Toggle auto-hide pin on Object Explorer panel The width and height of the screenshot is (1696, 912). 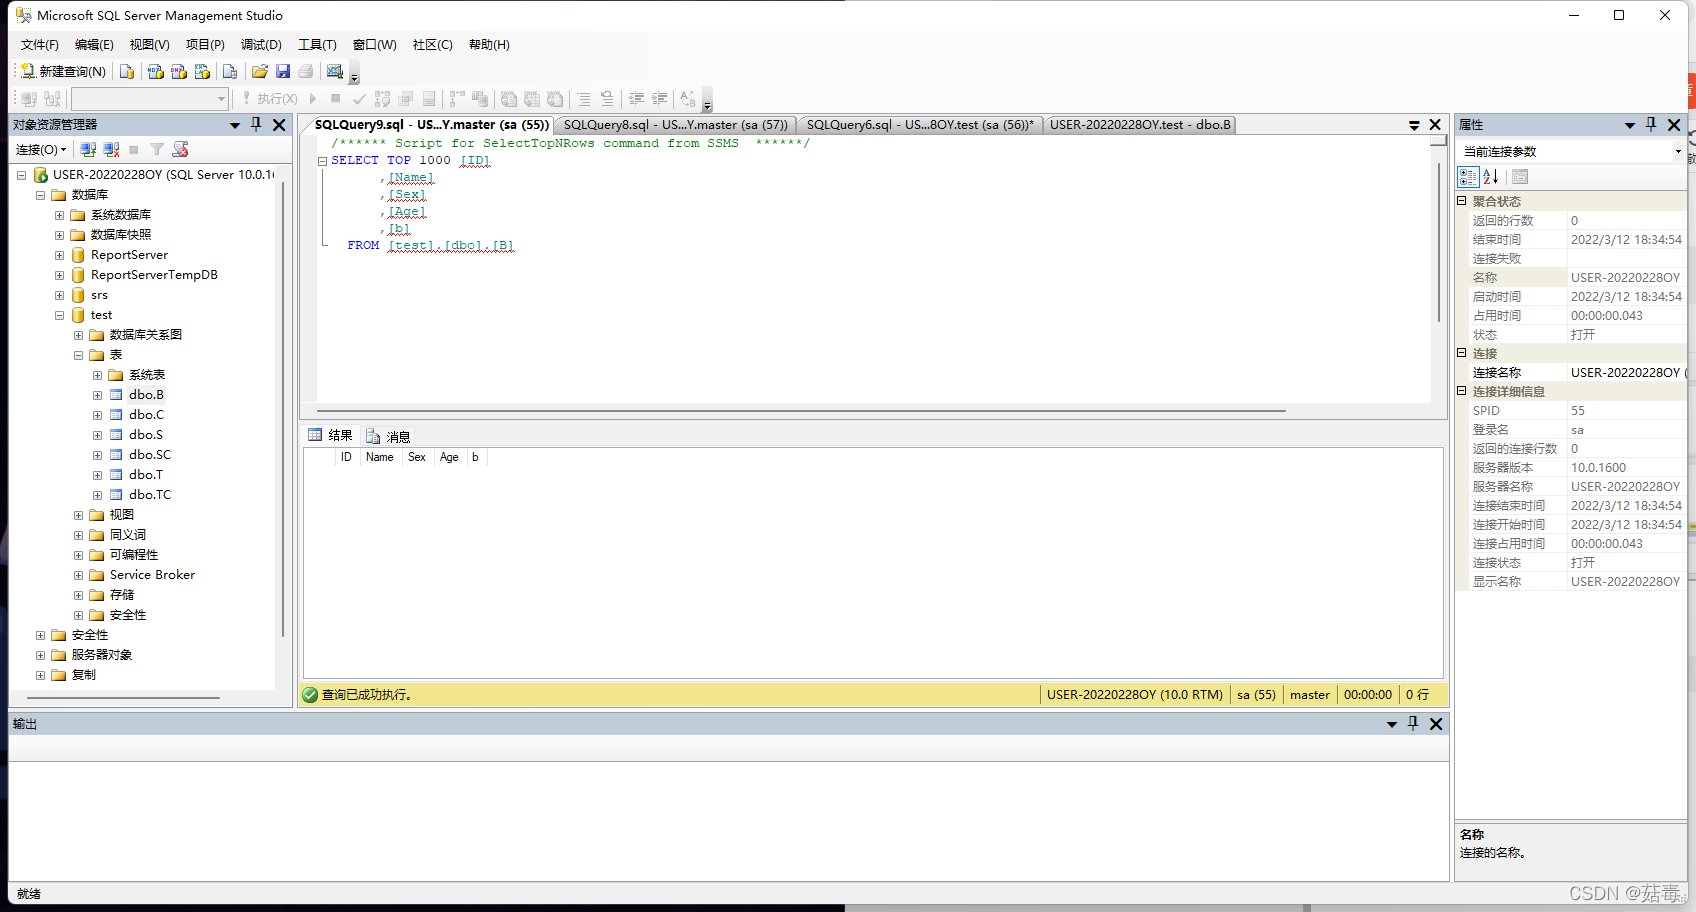click(x=256, y=124)
